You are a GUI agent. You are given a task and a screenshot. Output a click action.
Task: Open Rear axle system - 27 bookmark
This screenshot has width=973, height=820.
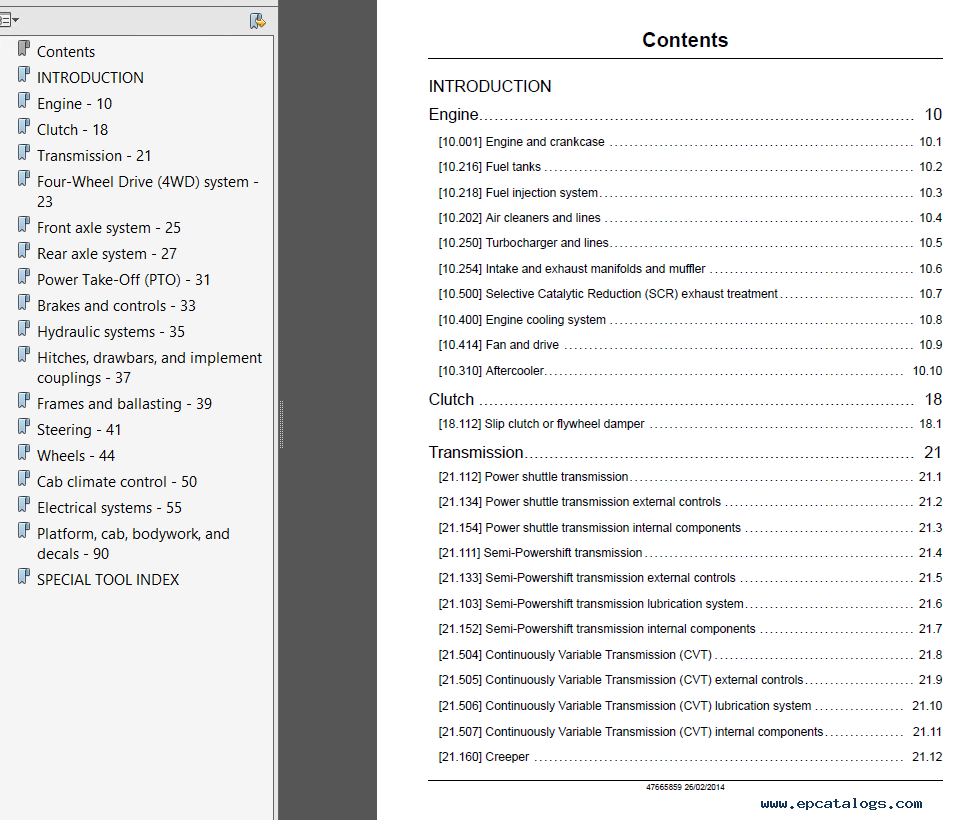[x=107, y=254]
